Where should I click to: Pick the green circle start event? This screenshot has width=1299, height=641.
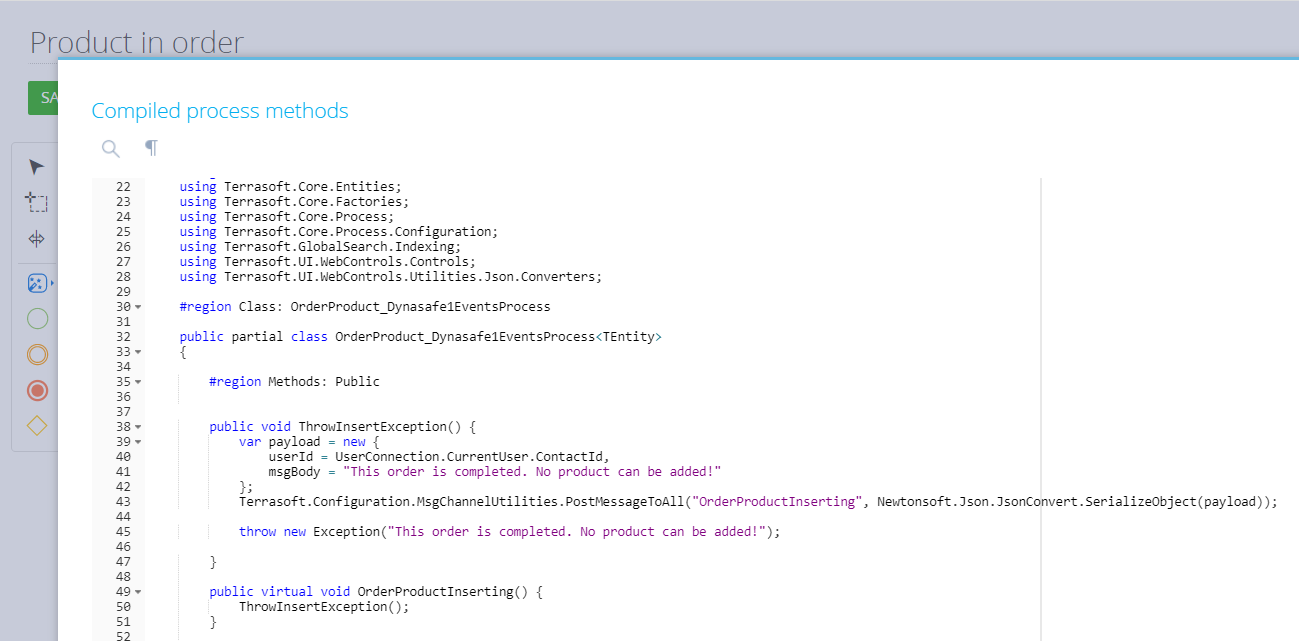[x=37, y=319]
